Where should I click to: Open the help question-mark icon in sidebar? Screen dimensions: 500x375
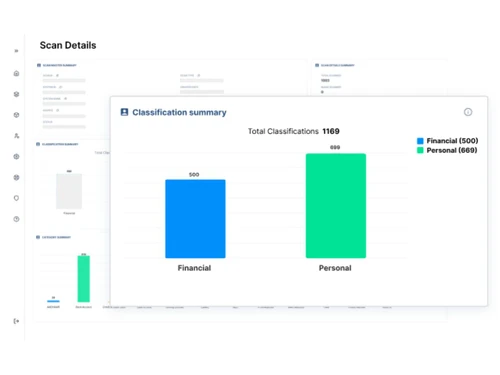16,219
